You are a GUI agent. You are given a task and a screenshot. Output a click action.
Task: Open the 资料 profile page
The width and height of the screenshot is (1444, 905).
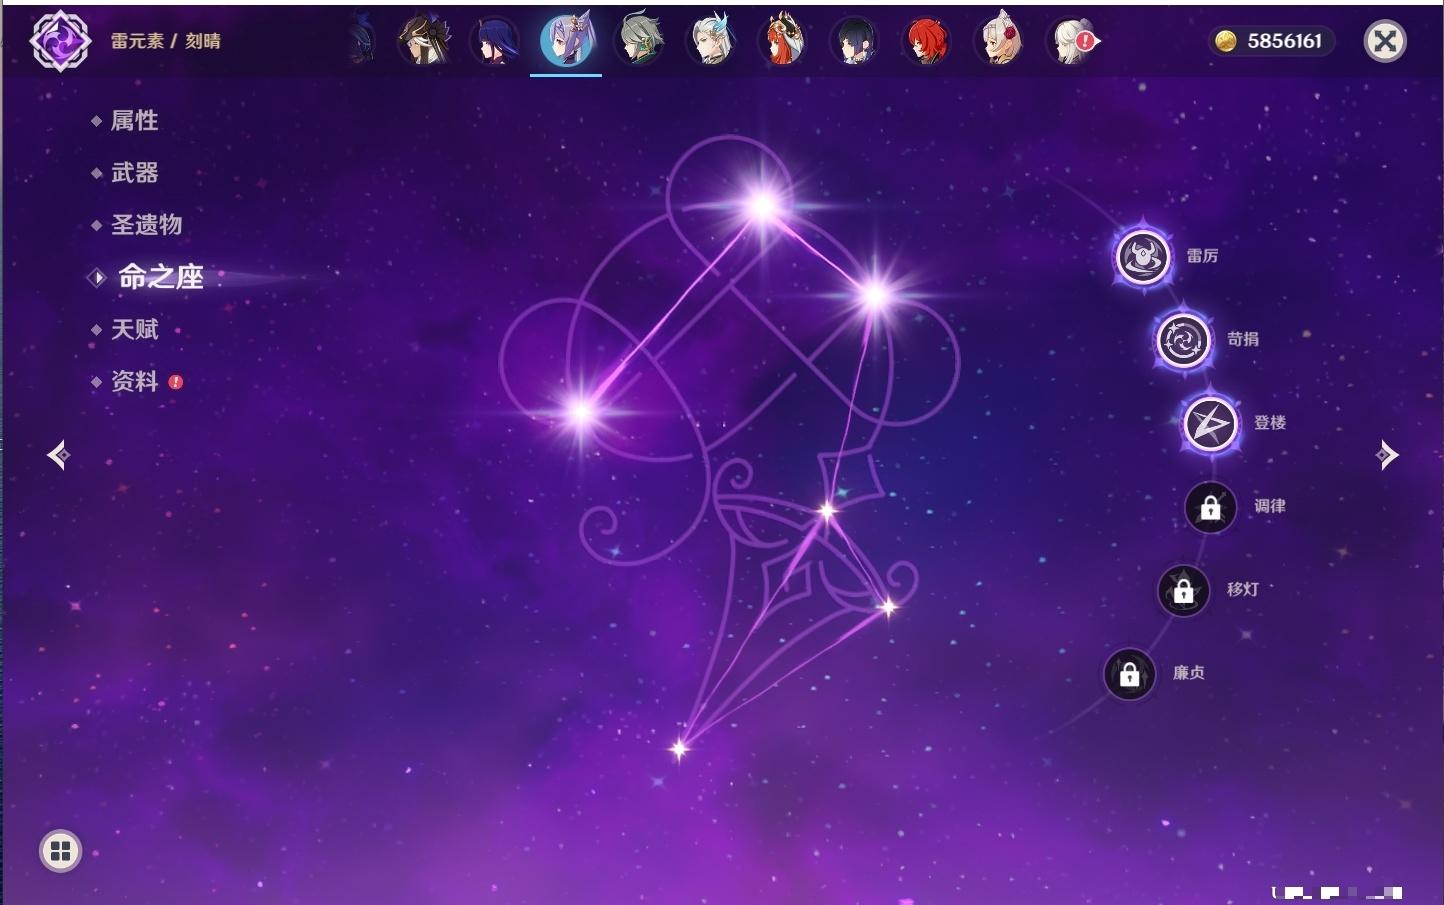pos(134,381)
